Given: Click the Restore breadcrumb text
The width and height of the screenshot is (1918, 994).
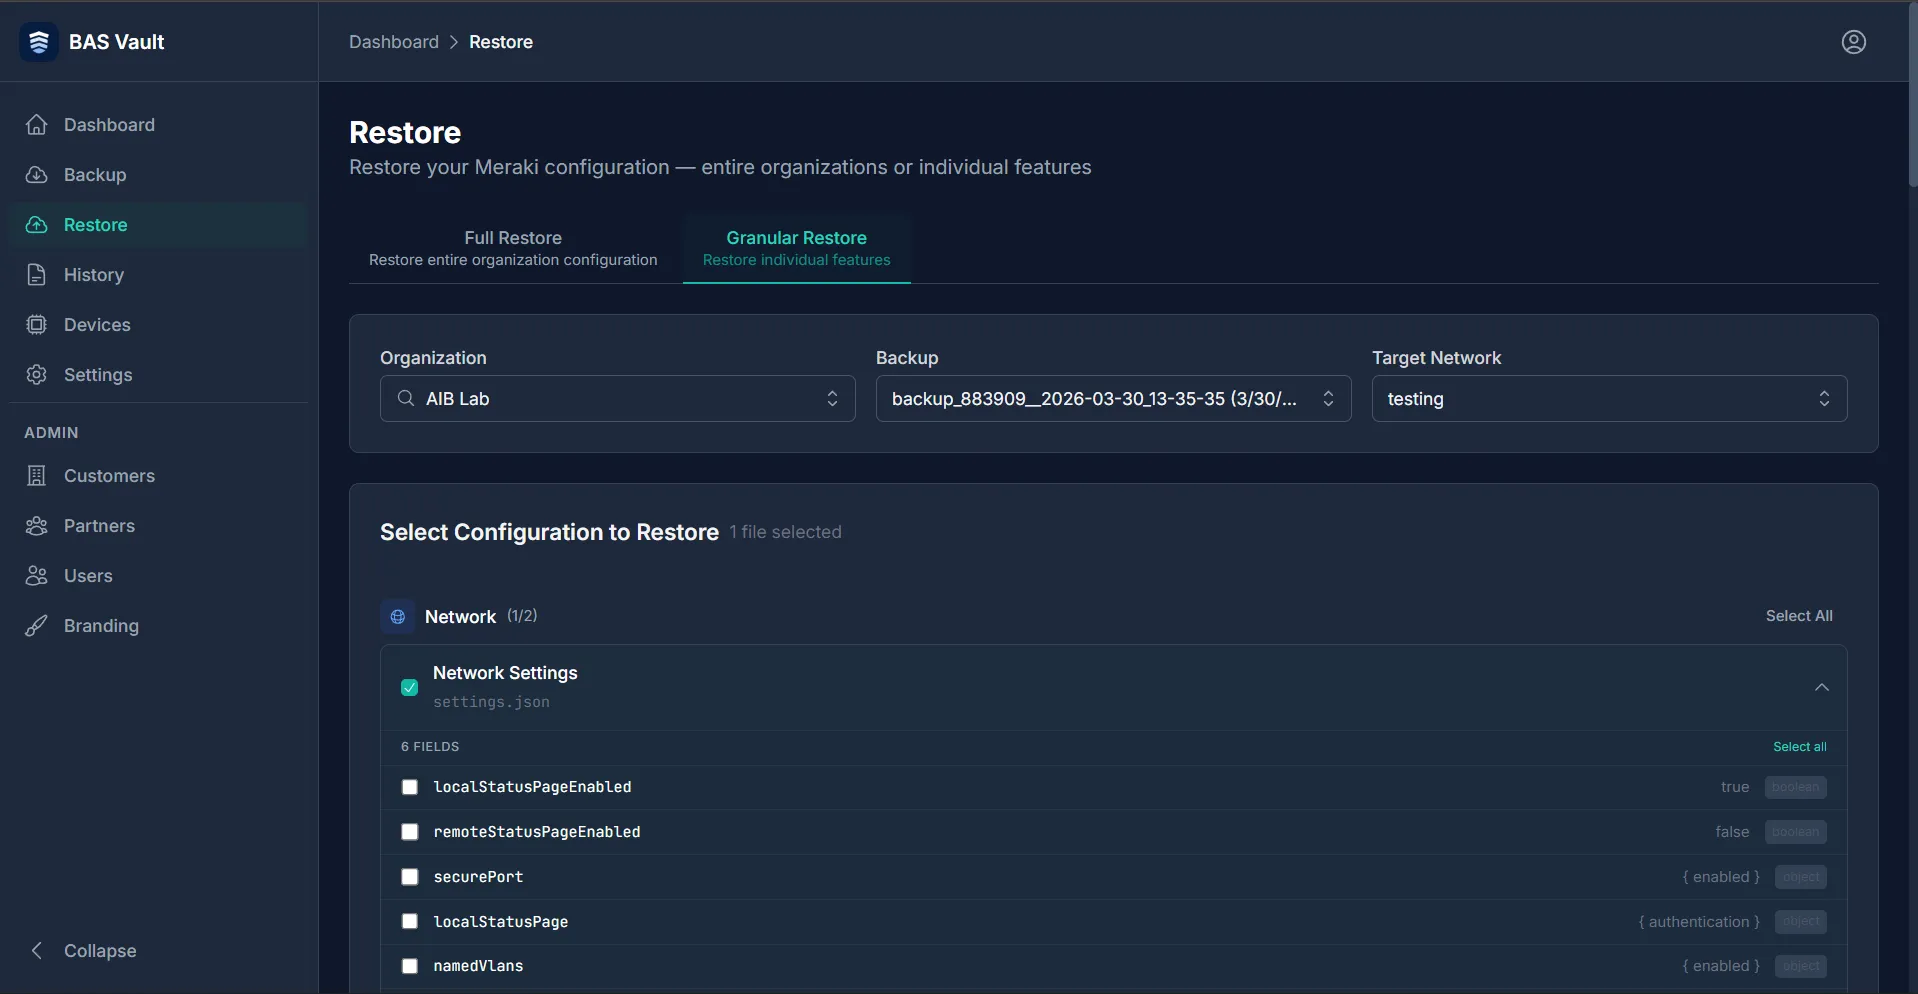Looking at the screenshot, I should coord(501,42).
